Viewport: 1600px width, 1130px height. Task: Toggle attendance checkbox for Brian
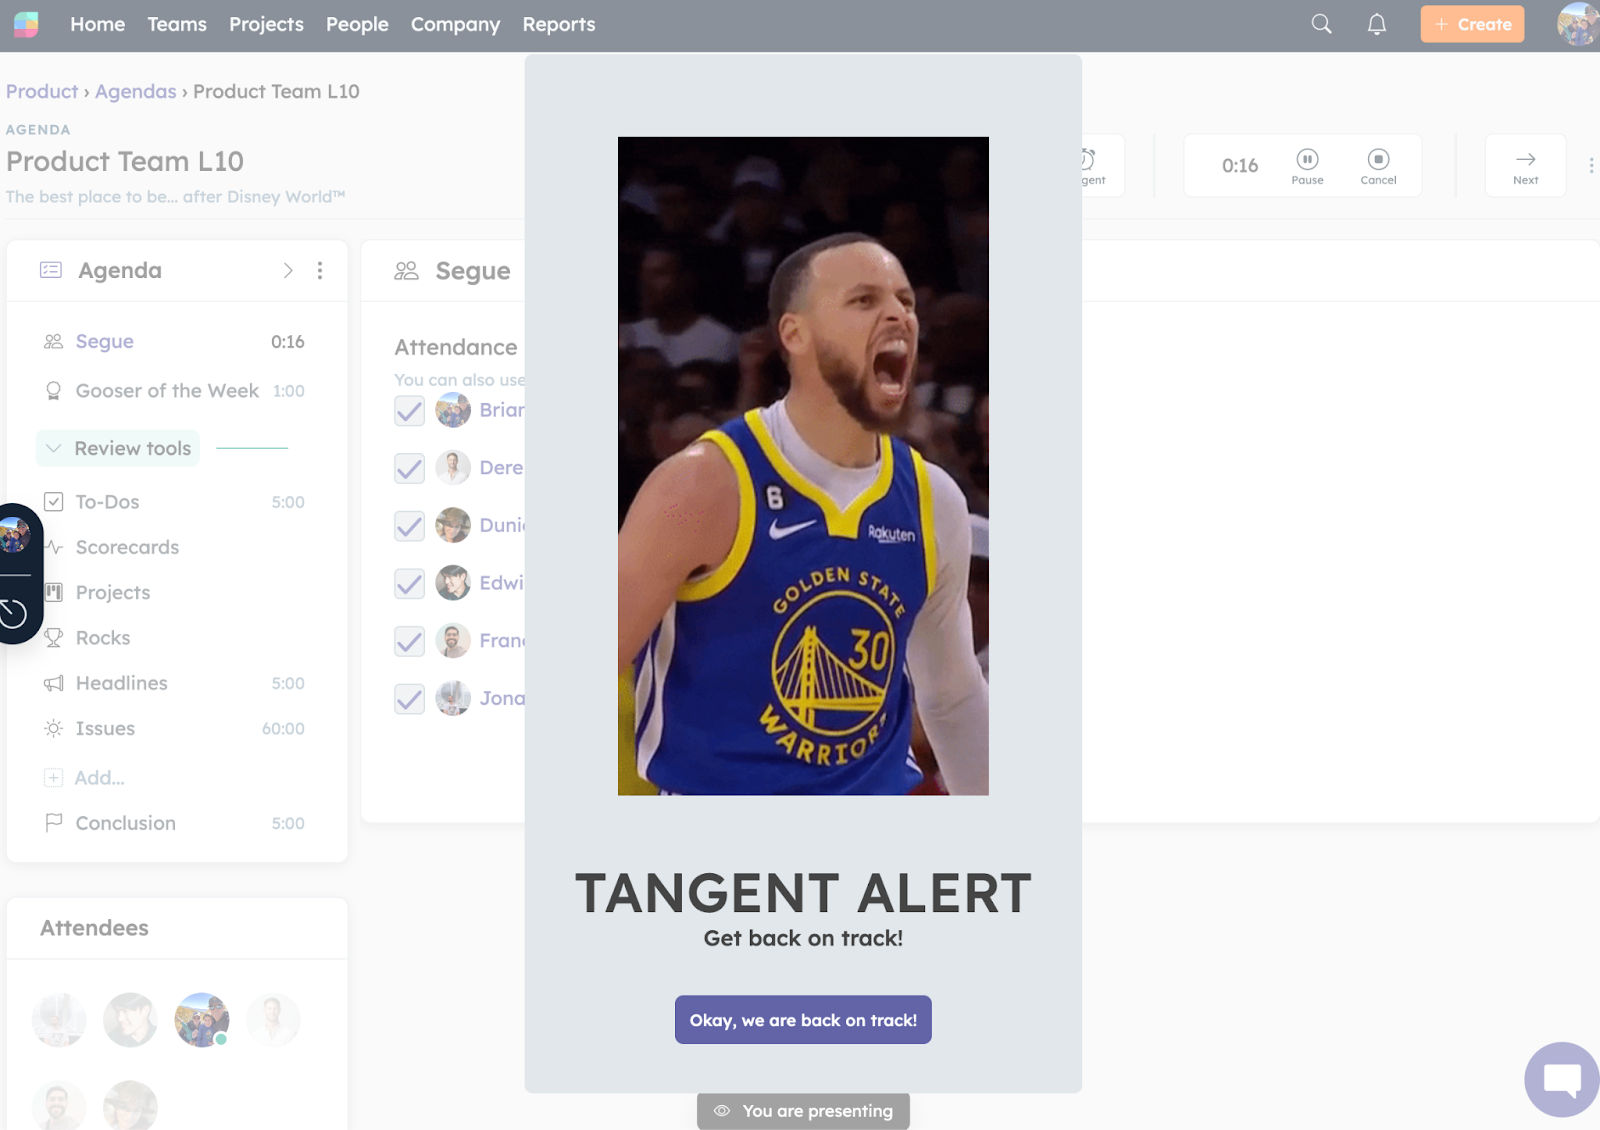tap(409, 411)
